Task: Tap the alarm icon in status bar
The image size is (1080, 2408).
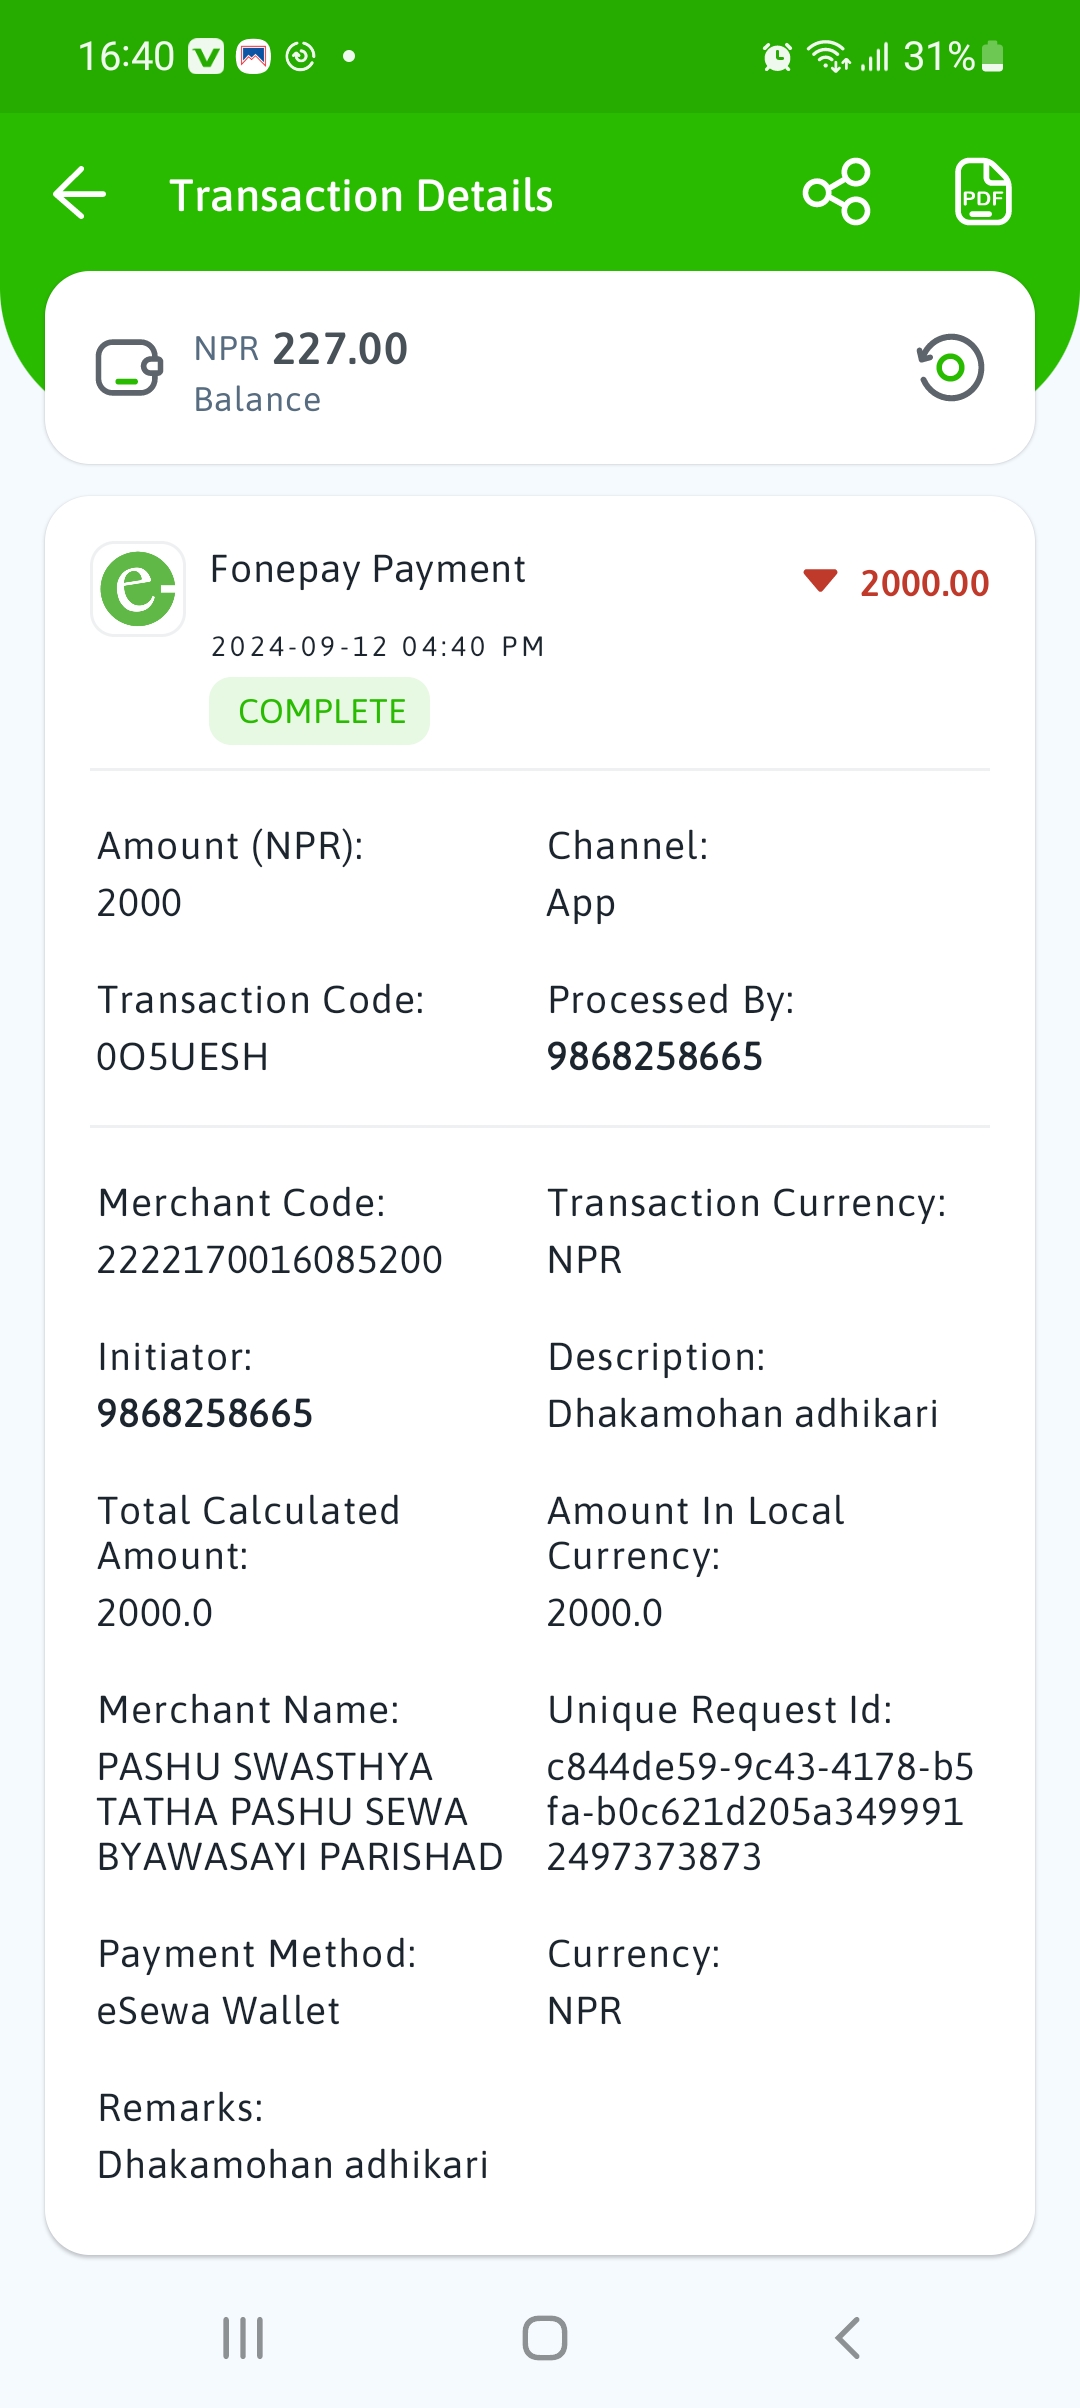Action: [x=777, y=57]
